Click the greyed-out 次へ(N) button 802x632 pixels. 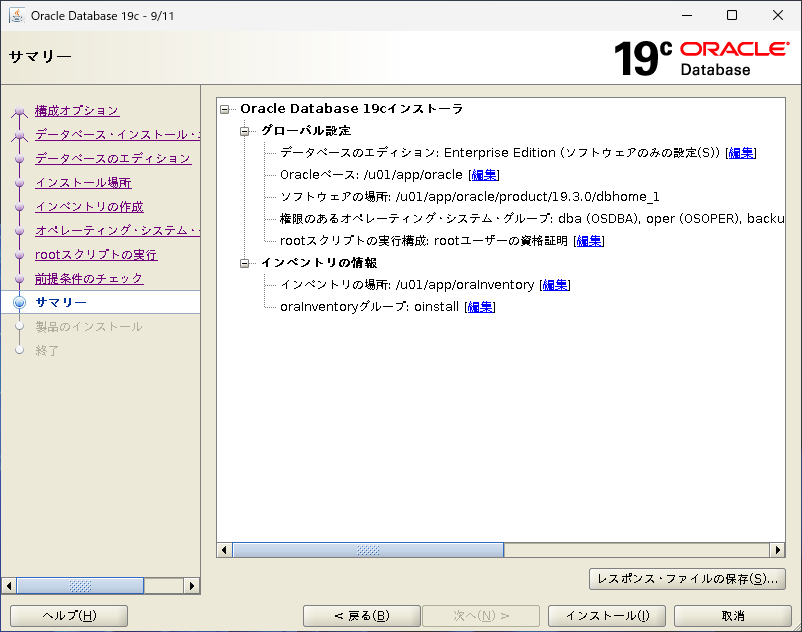coord(481,616)
